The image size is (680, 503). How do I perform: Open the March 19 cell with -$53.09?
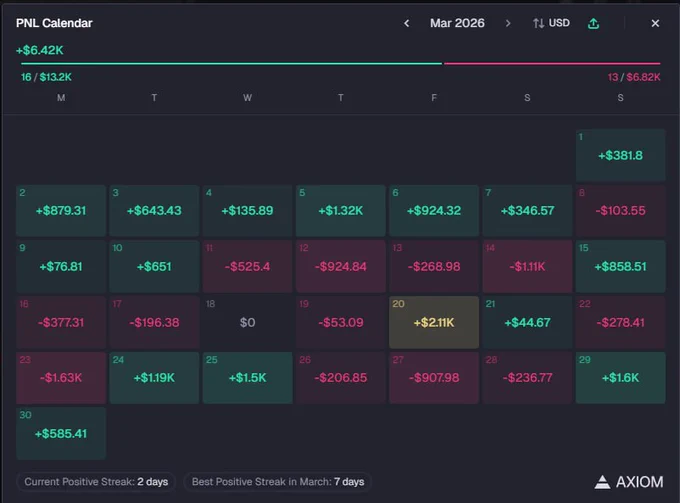[x=341, y=322]
